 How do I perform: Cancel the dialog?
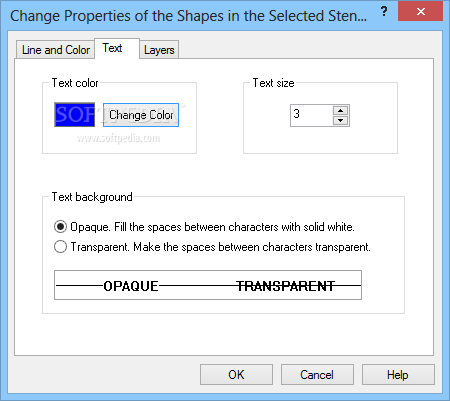317,375
